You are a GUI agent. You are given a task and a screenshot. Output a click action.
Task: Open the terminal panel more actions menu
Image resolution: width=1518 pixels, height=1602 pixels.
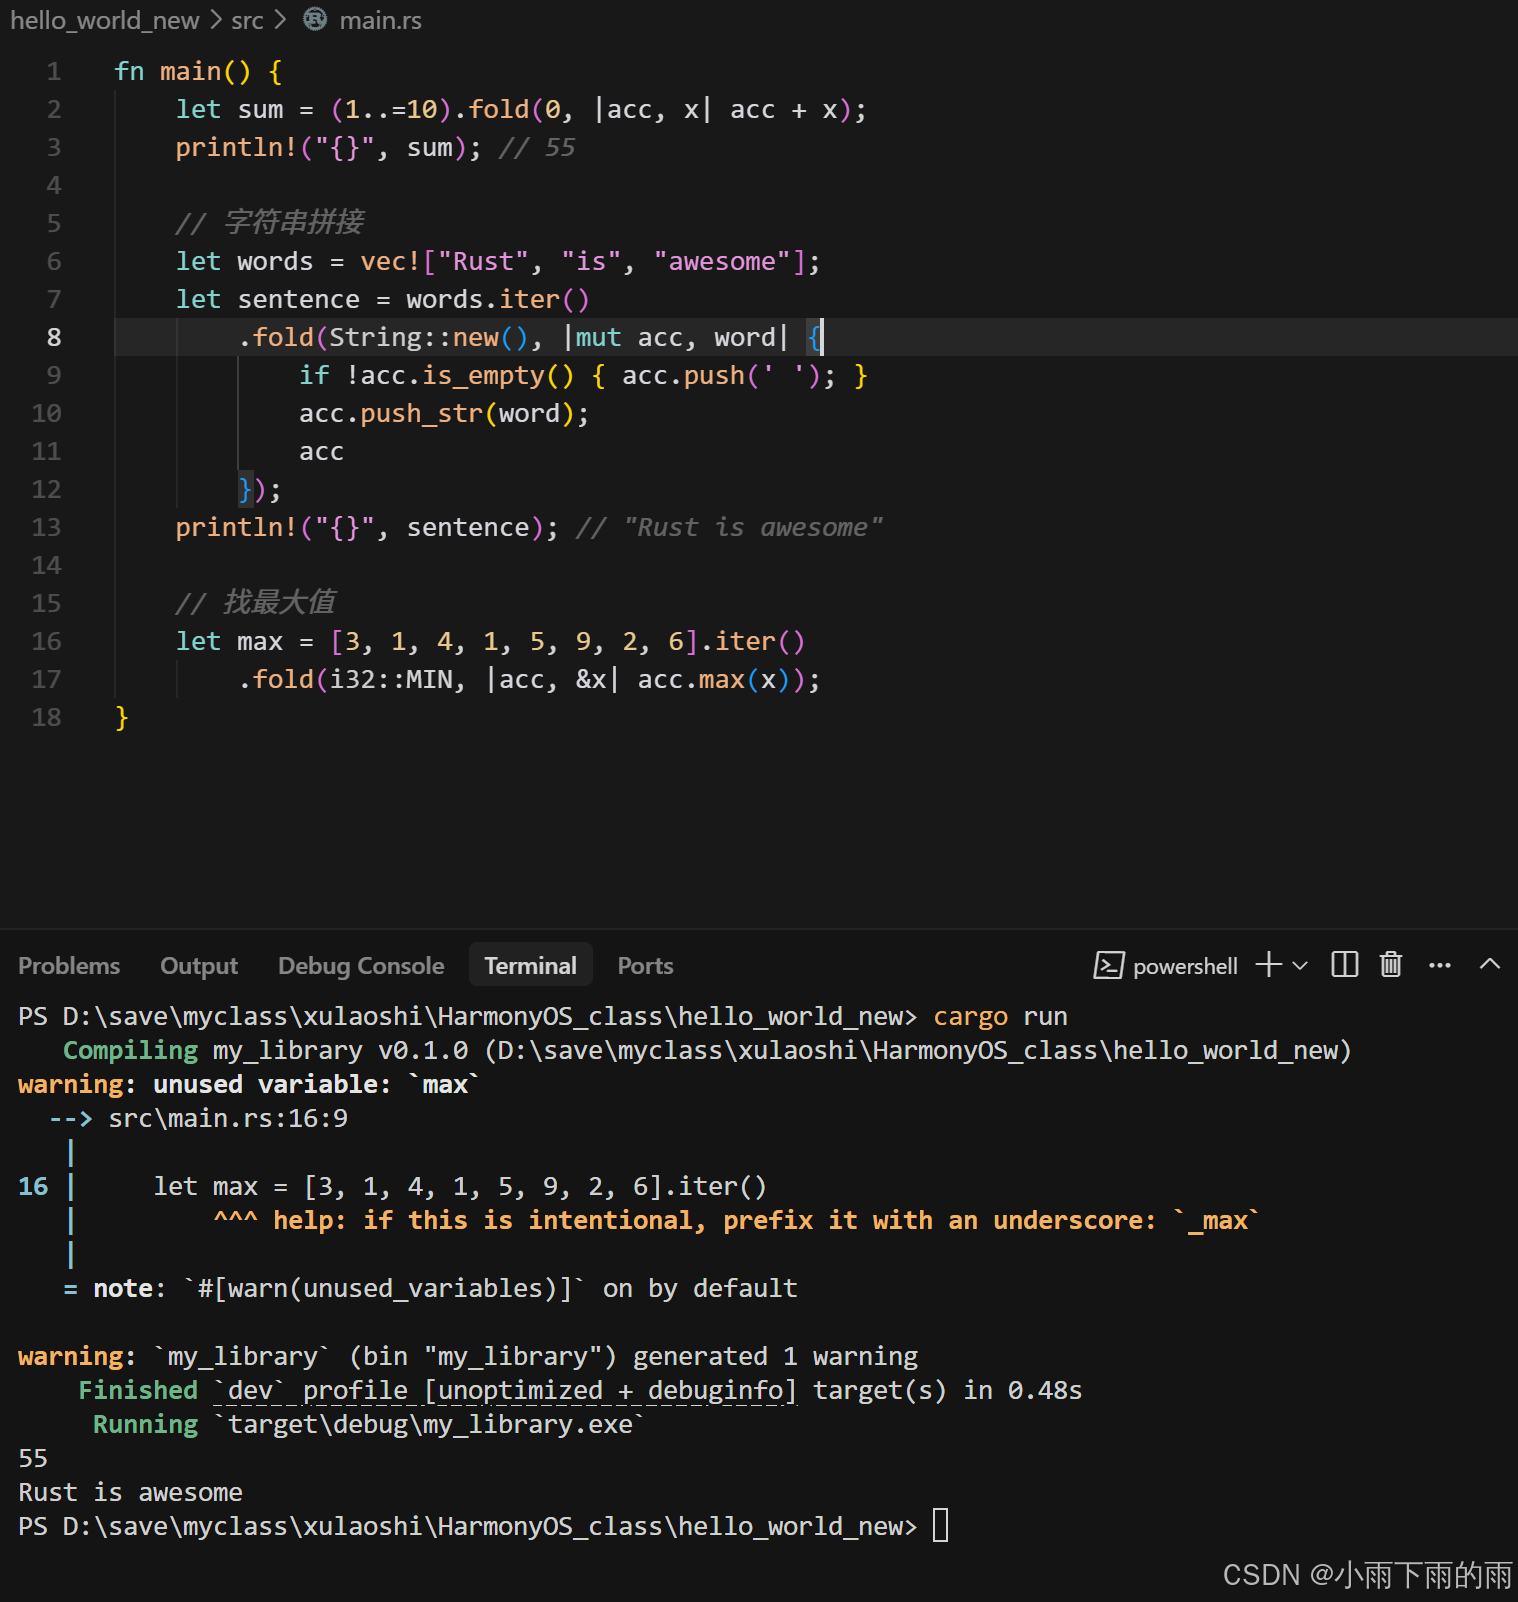(1440, 965)
